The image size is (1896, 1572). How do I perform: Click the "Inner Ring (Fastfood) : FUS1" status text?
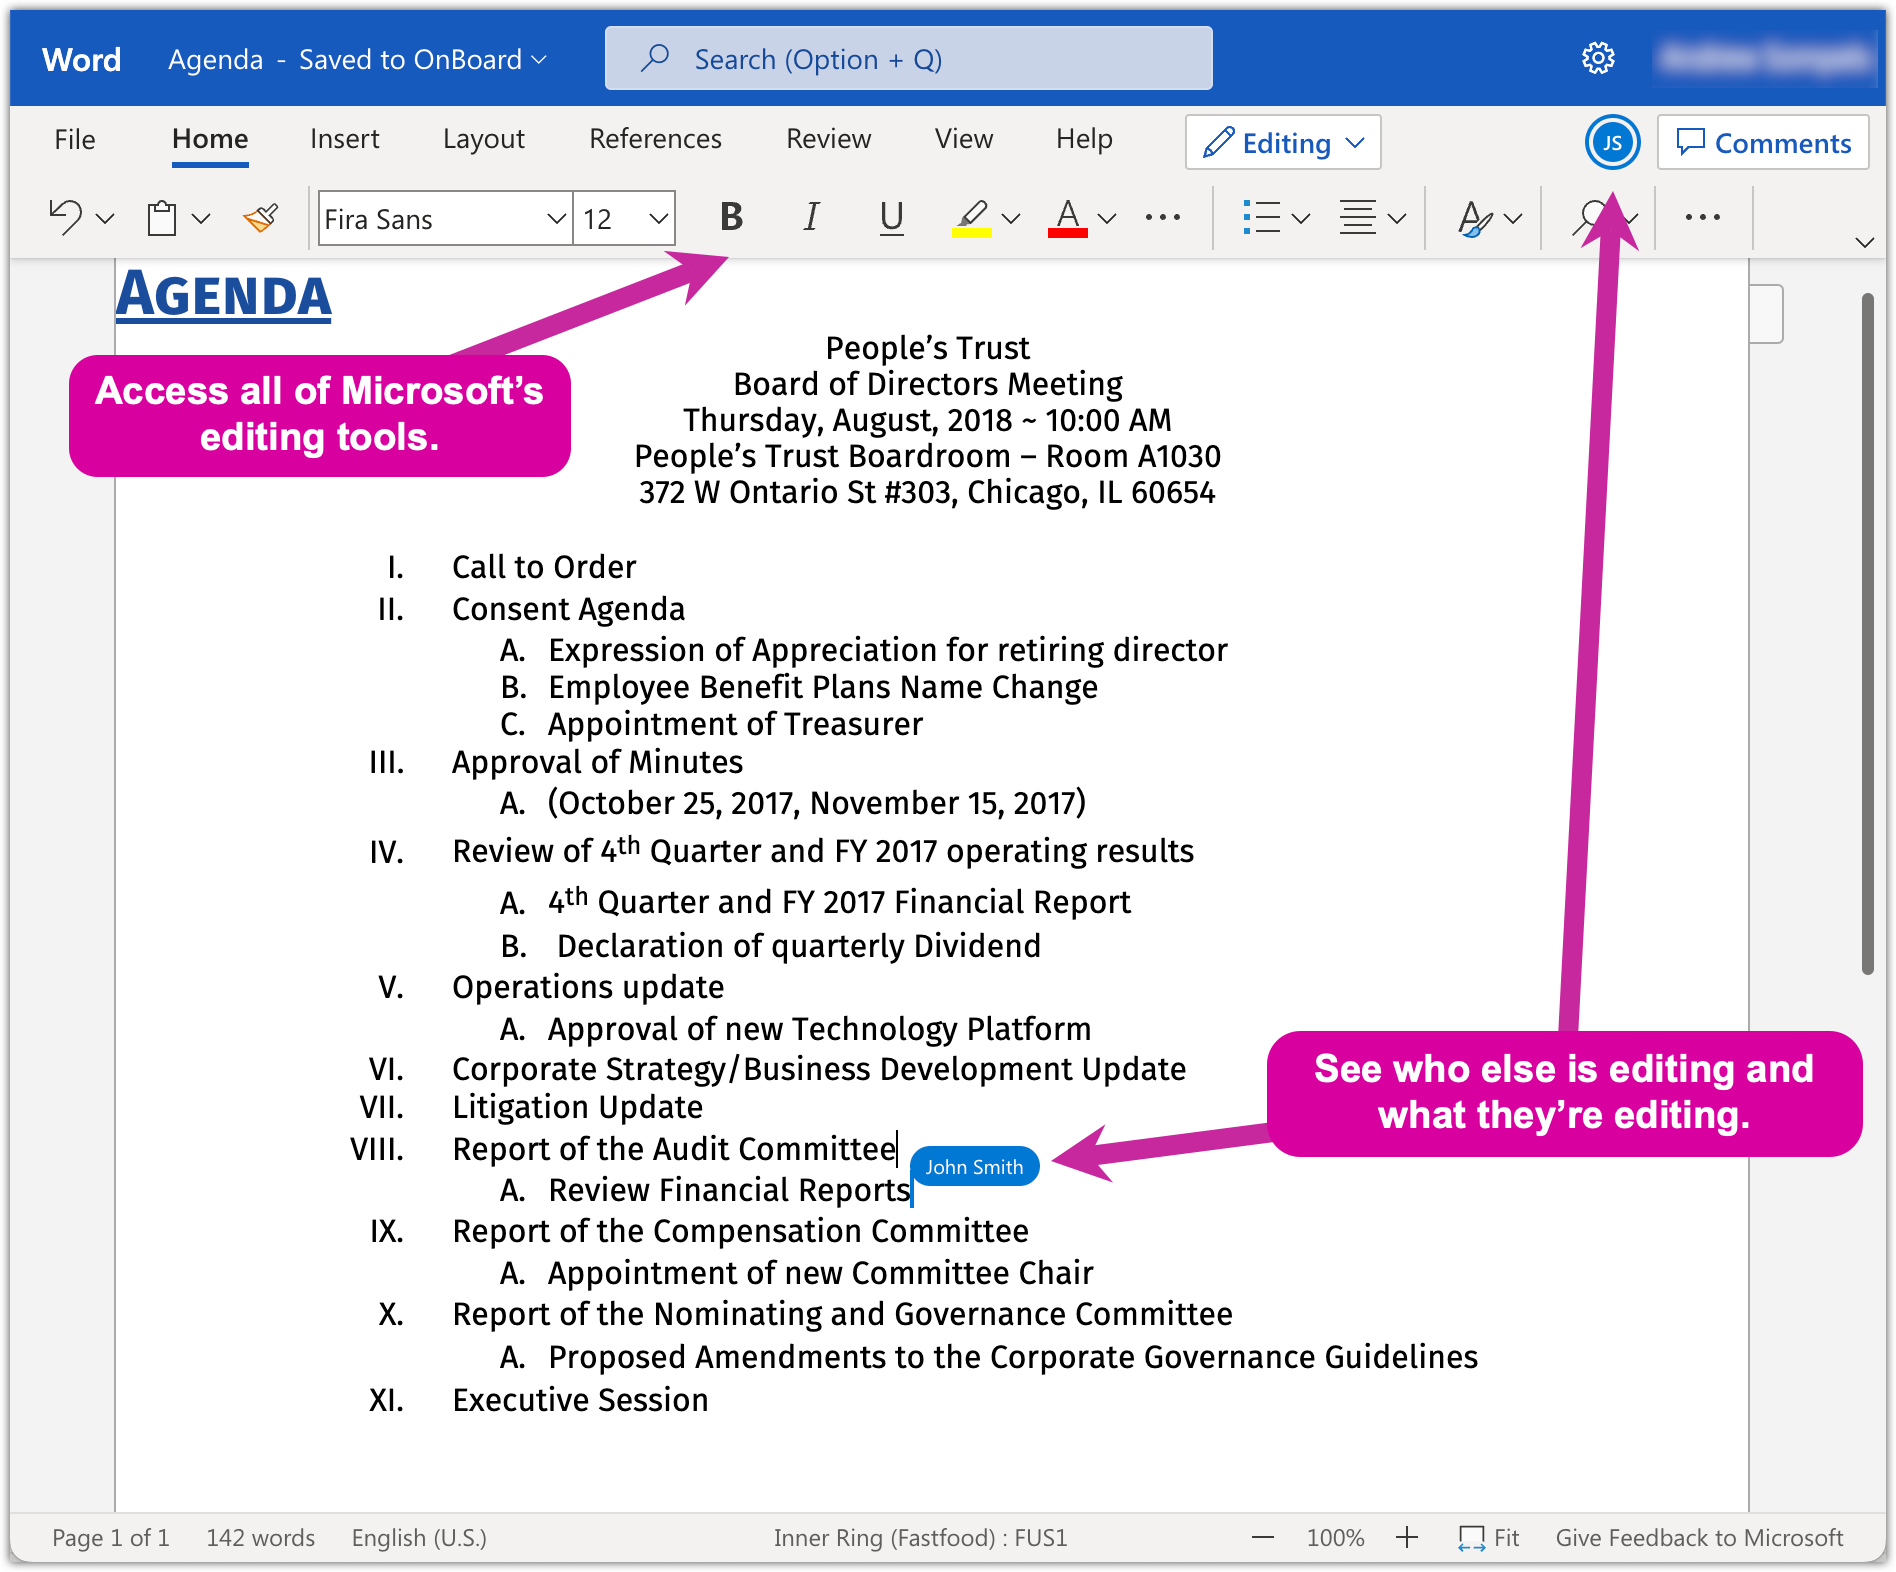920,1538
